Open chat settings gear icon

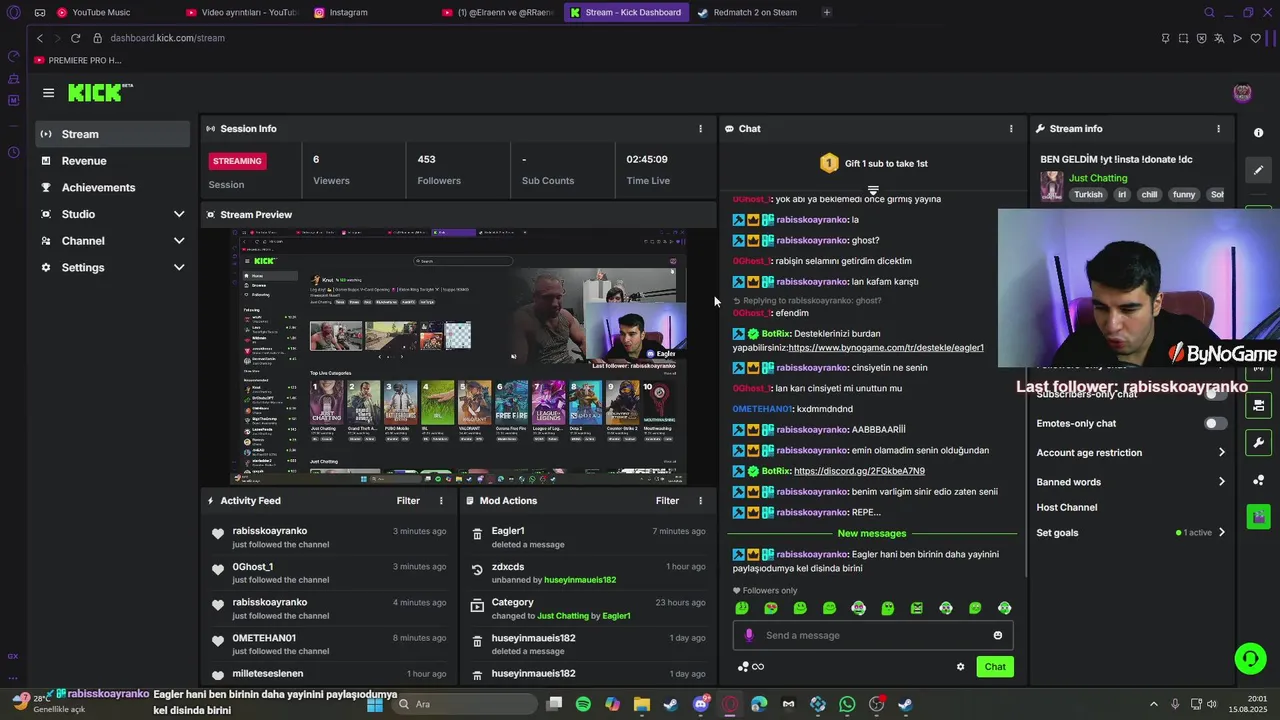pos(960,667)
